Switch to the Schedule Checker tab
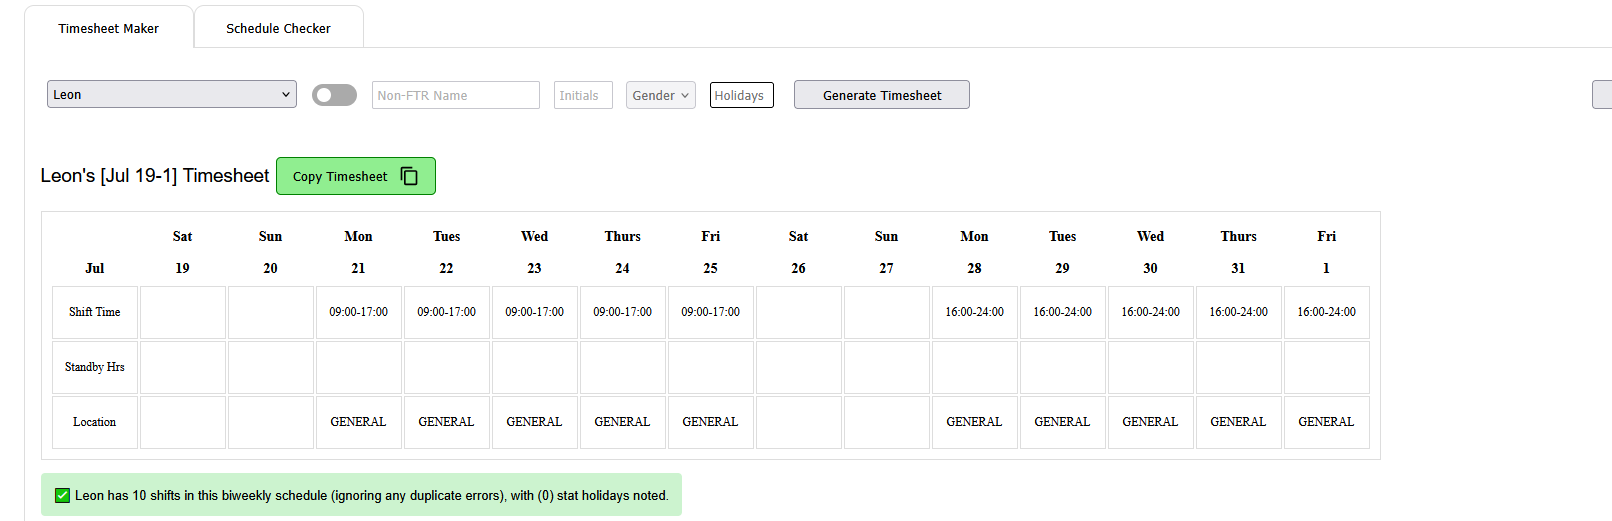1612x521 pixels. (x=278, y=28)
